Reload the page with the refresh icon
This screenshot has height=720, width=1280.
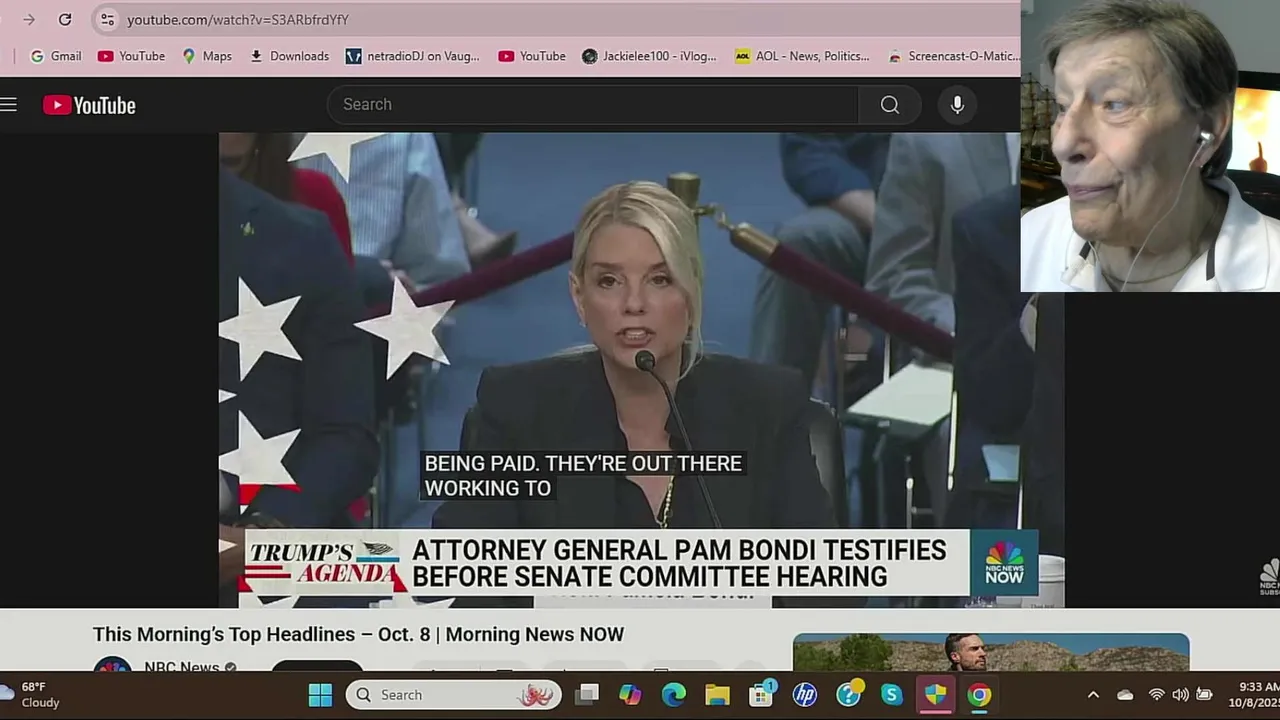click(65, 19)
